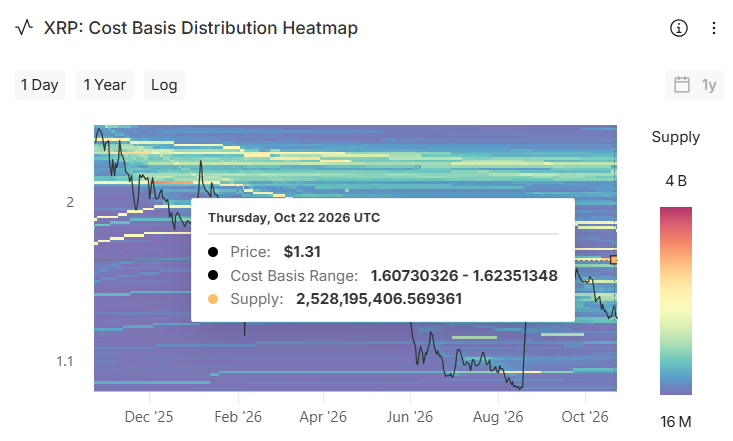Click the Aug '26 x-axis label
Image resolution: width=733 pixels, height=441 pixels.
(x=498, y=417)
